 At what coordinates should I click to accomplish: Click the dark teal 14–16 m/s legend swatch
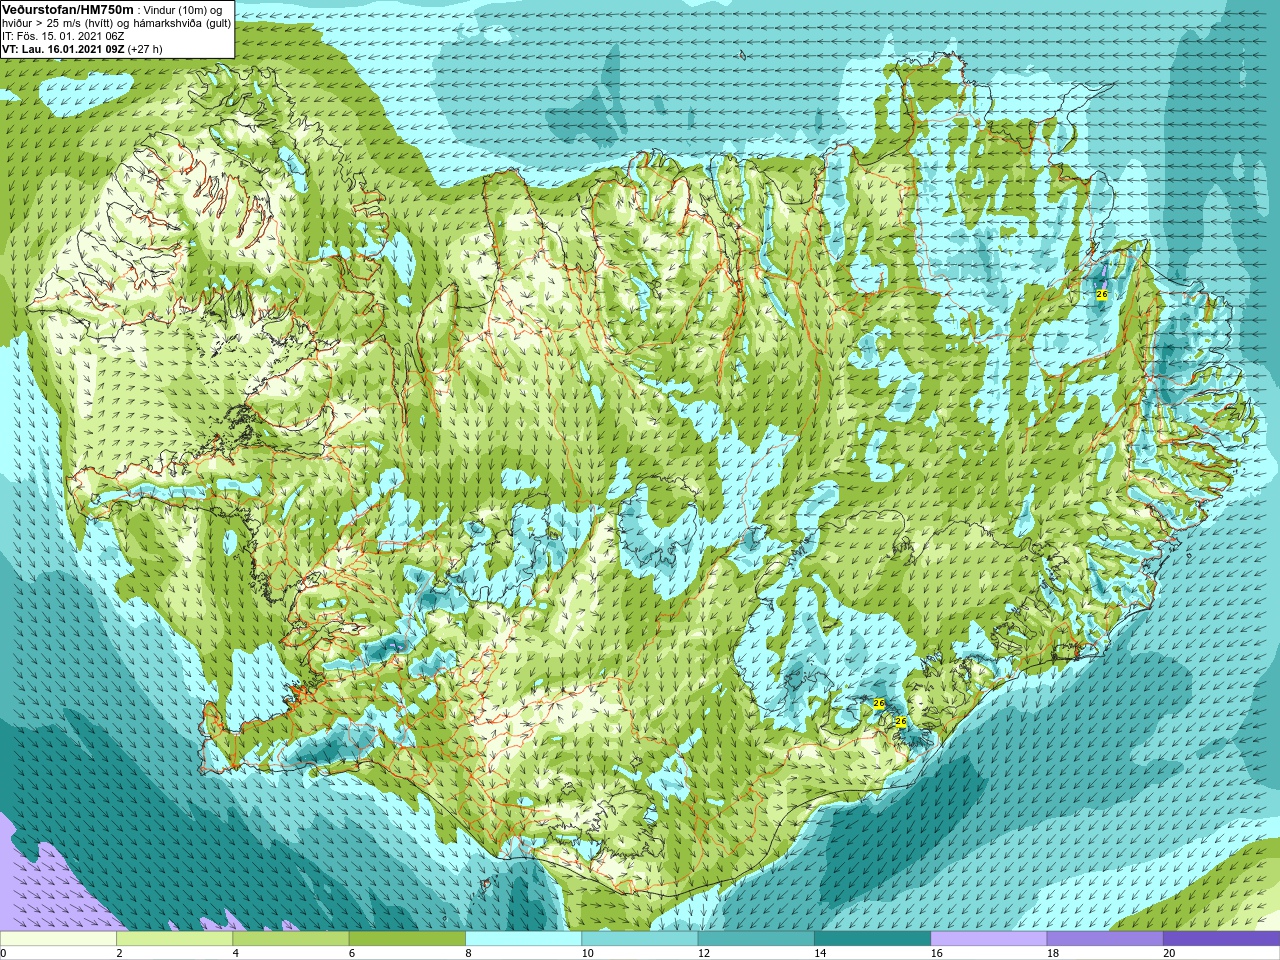(872, 939)
